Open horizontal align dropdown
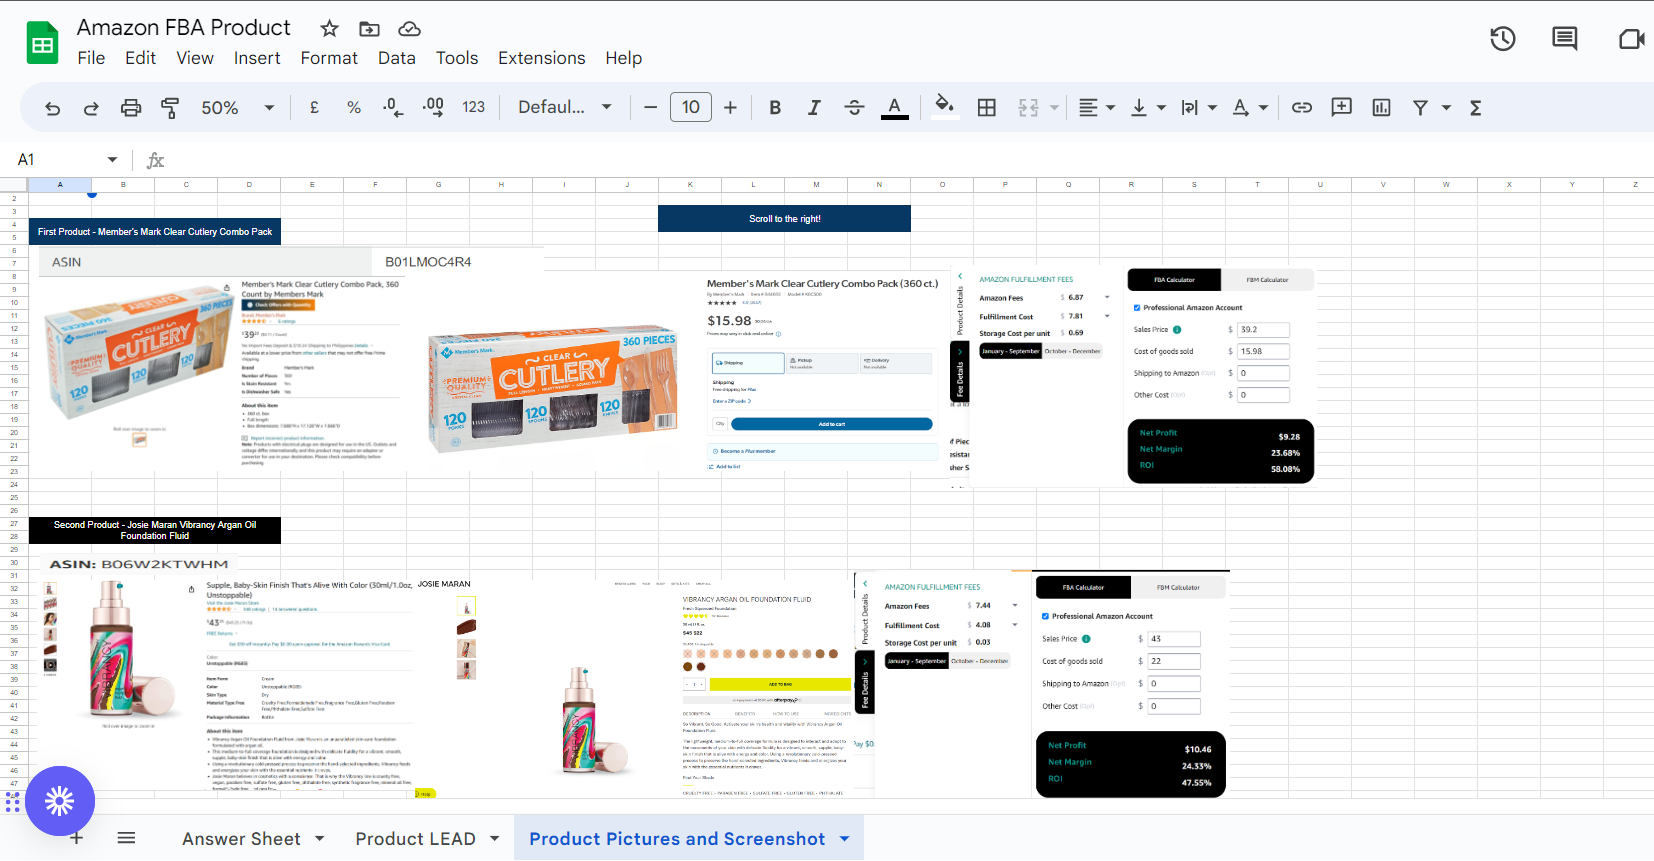Screen dimensions: 1654x861 click(1097, 107)
